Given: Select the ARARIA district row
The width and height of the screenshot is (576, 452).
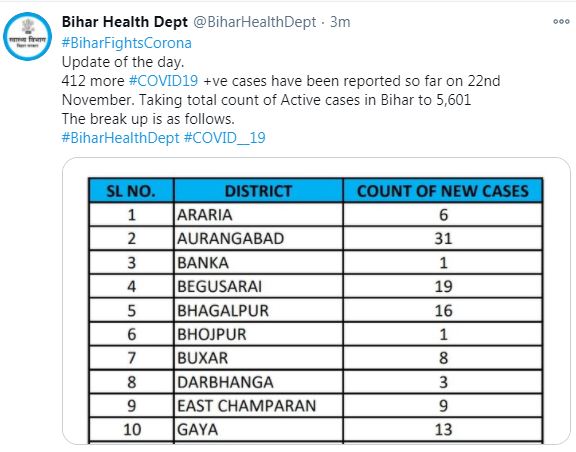Looking at the screenshot, I should coord(316,215).
